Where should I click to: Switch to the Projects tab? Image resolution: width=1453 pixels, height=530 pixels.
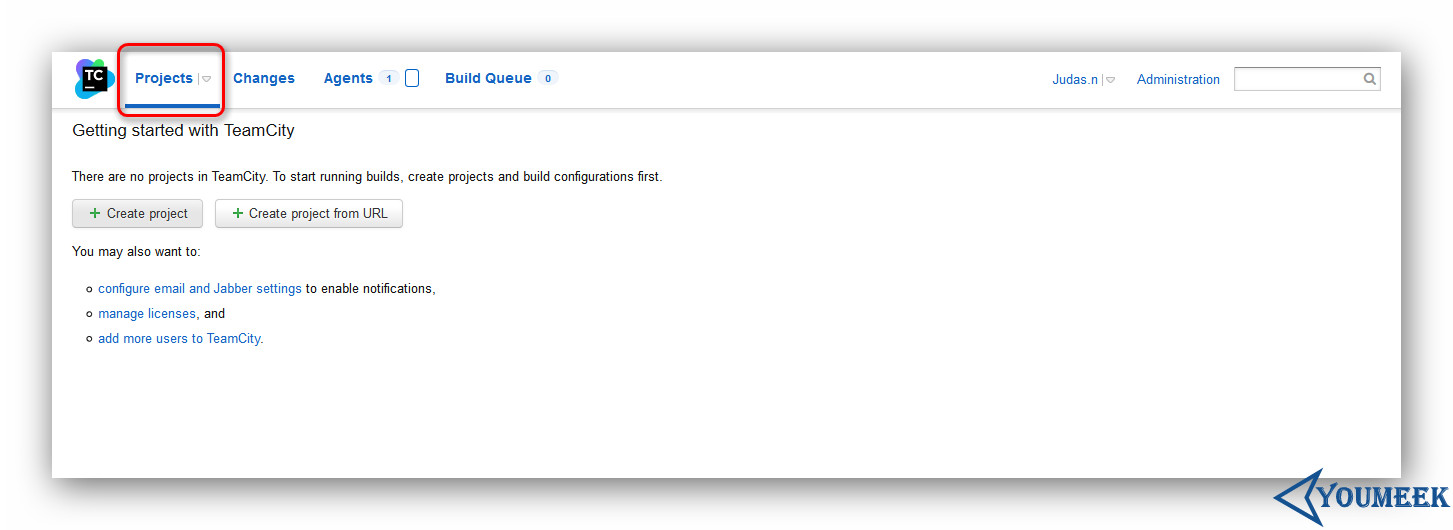[164, 78]
